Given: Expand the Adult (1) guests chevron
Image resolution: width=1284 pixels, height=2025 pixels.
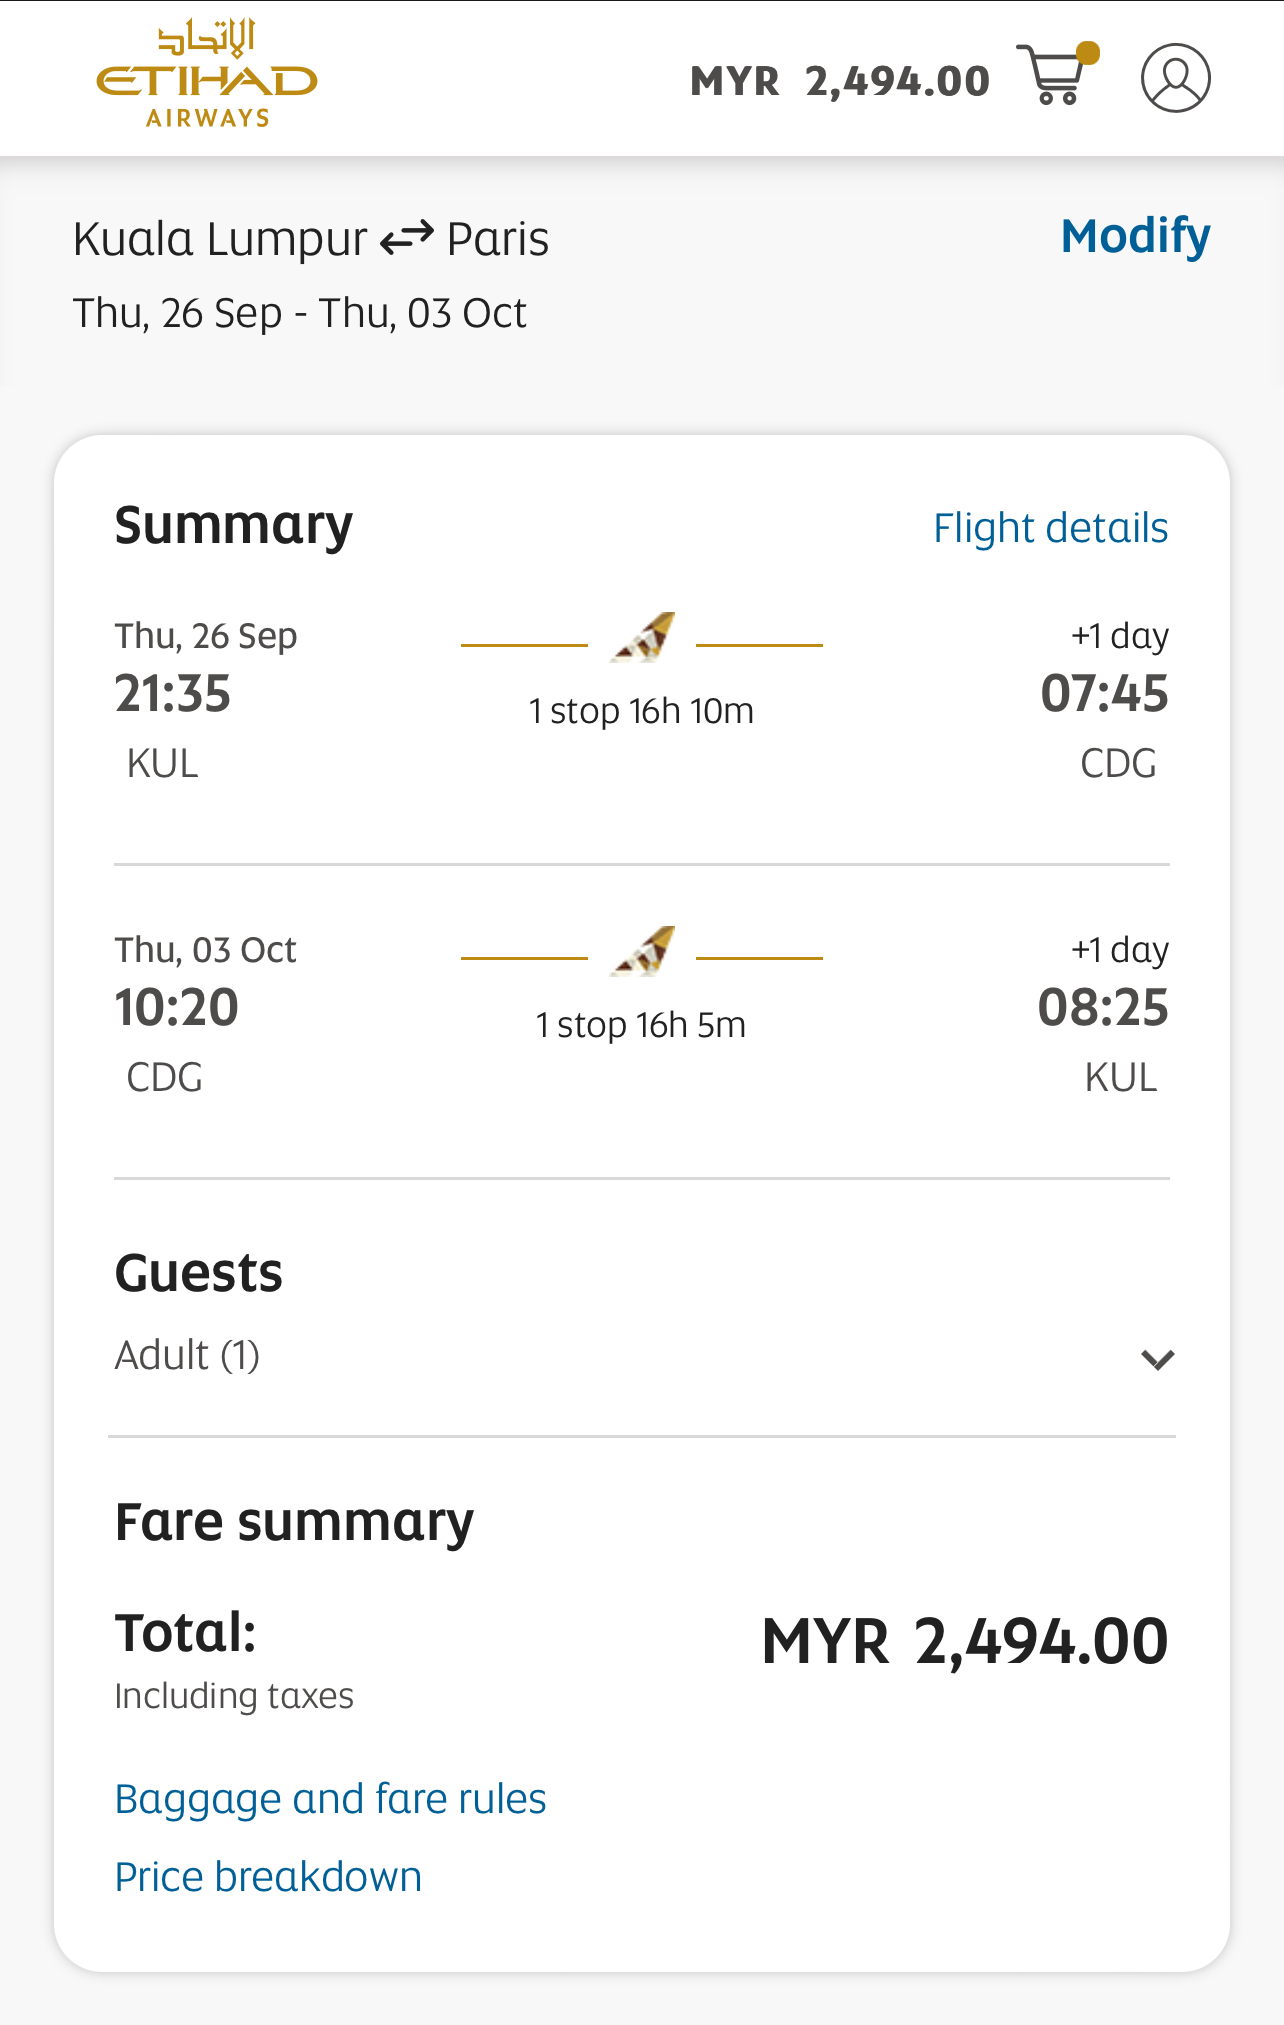Looking at the screenshot, I should click(1157, 1359).
